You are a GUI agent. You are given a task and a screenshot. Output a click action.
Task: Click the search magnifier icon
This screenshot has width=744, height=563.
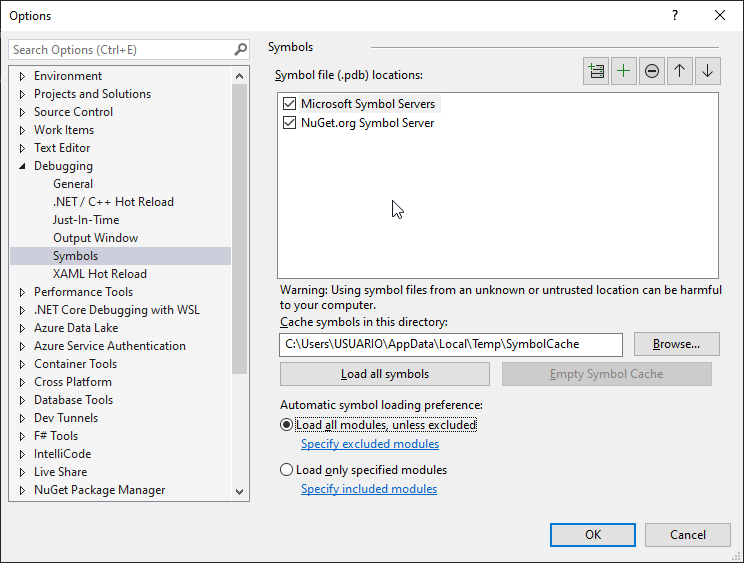point(241,49)
